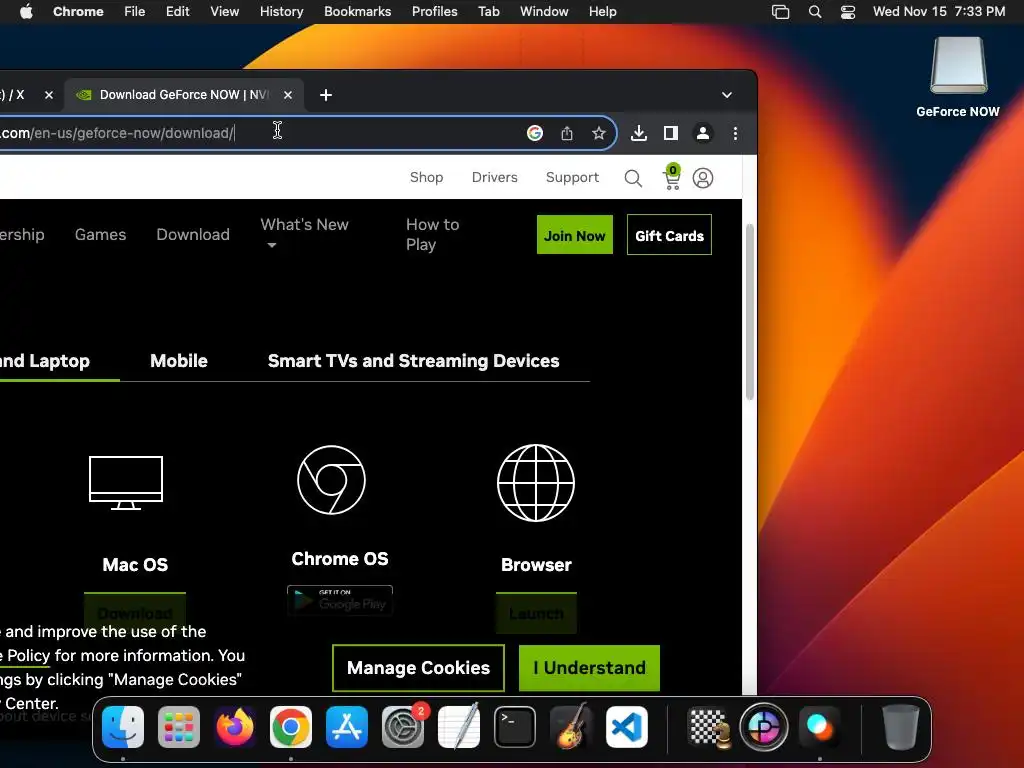Share this page via address bar icon

pos(567,133)
